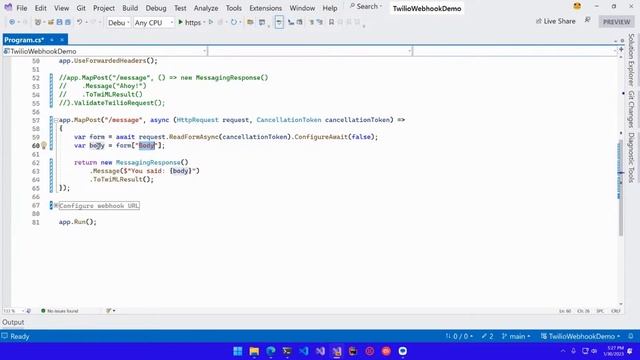Open the Debug configuration dropdown

118,23
